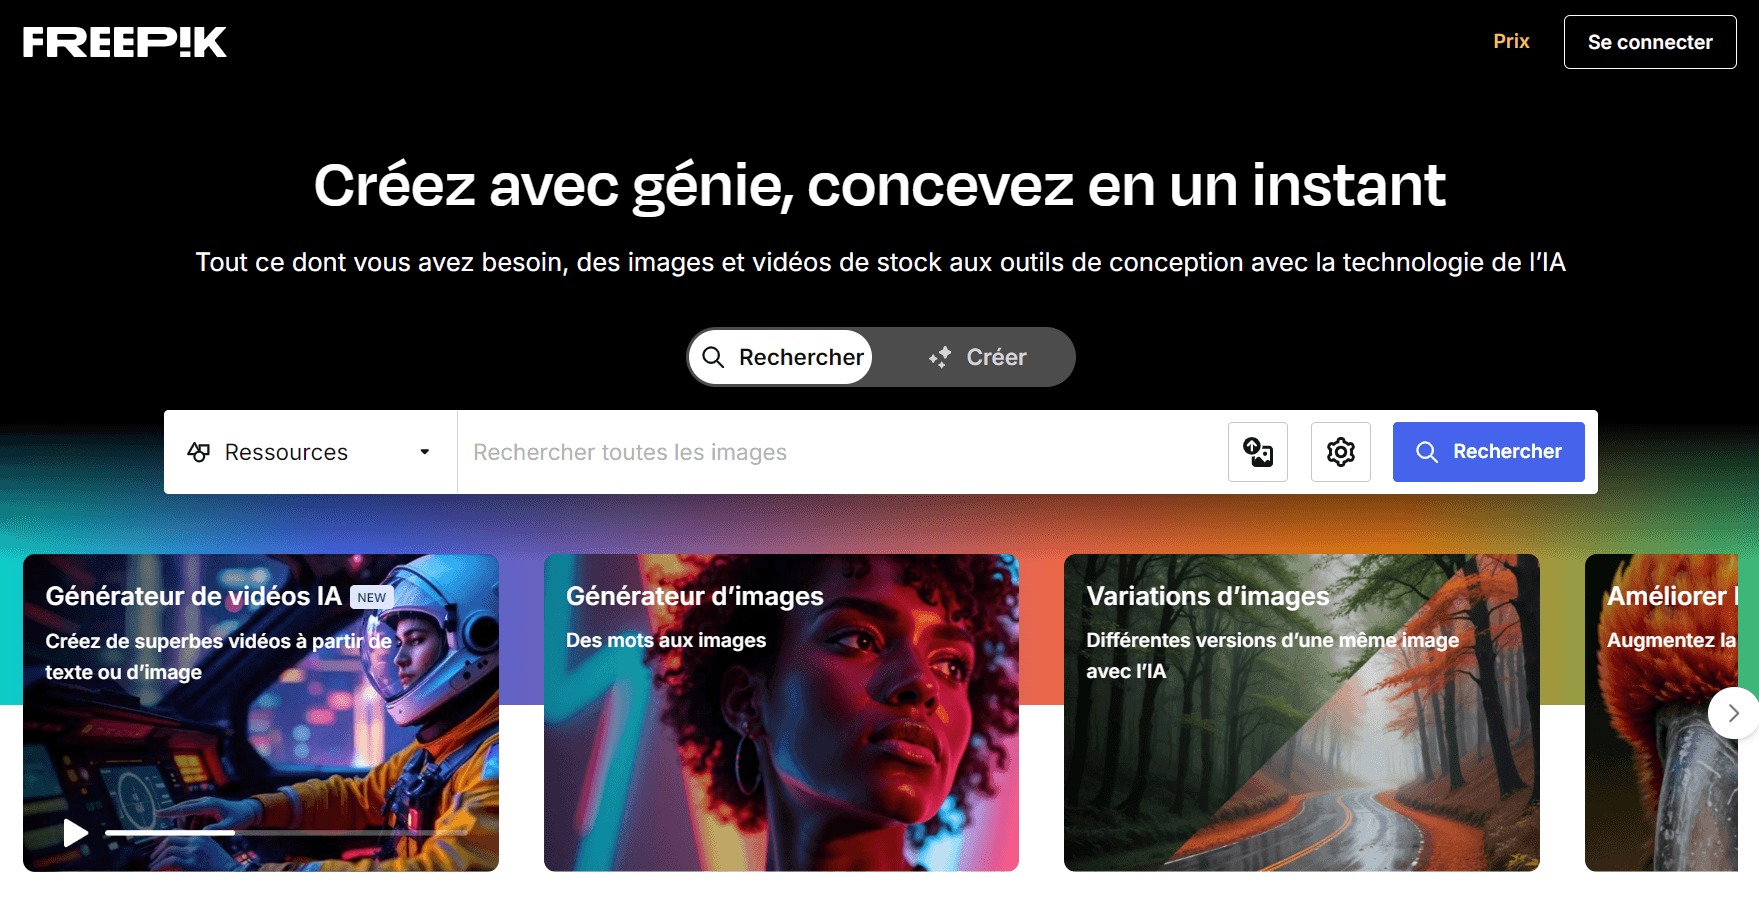Click the NEW badge on video generator
Viewport: 1759px width, 901px height.
point(372,597)
